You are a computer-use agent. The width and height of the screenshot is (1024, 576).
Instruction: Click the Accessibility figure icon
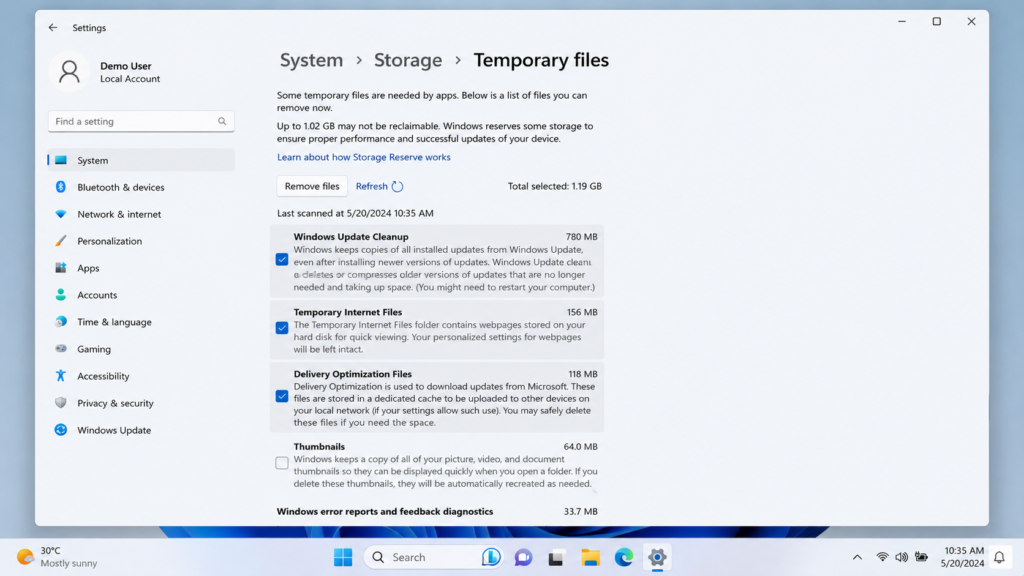(x=61, y=376)
